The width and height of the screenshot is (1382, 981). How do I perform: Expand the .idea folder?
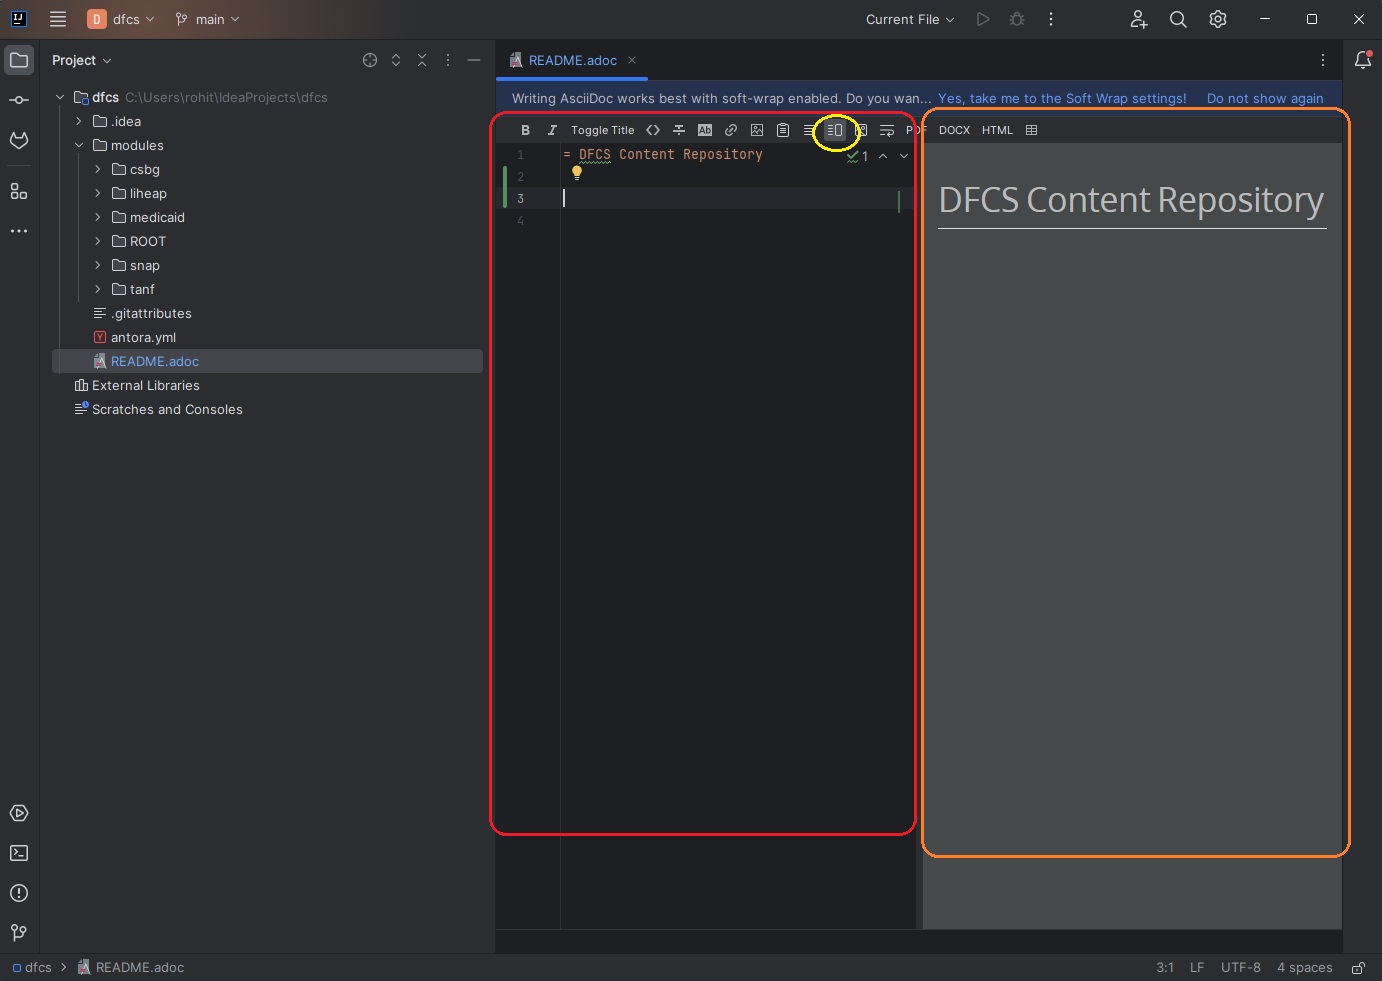(x=79, y=121)
